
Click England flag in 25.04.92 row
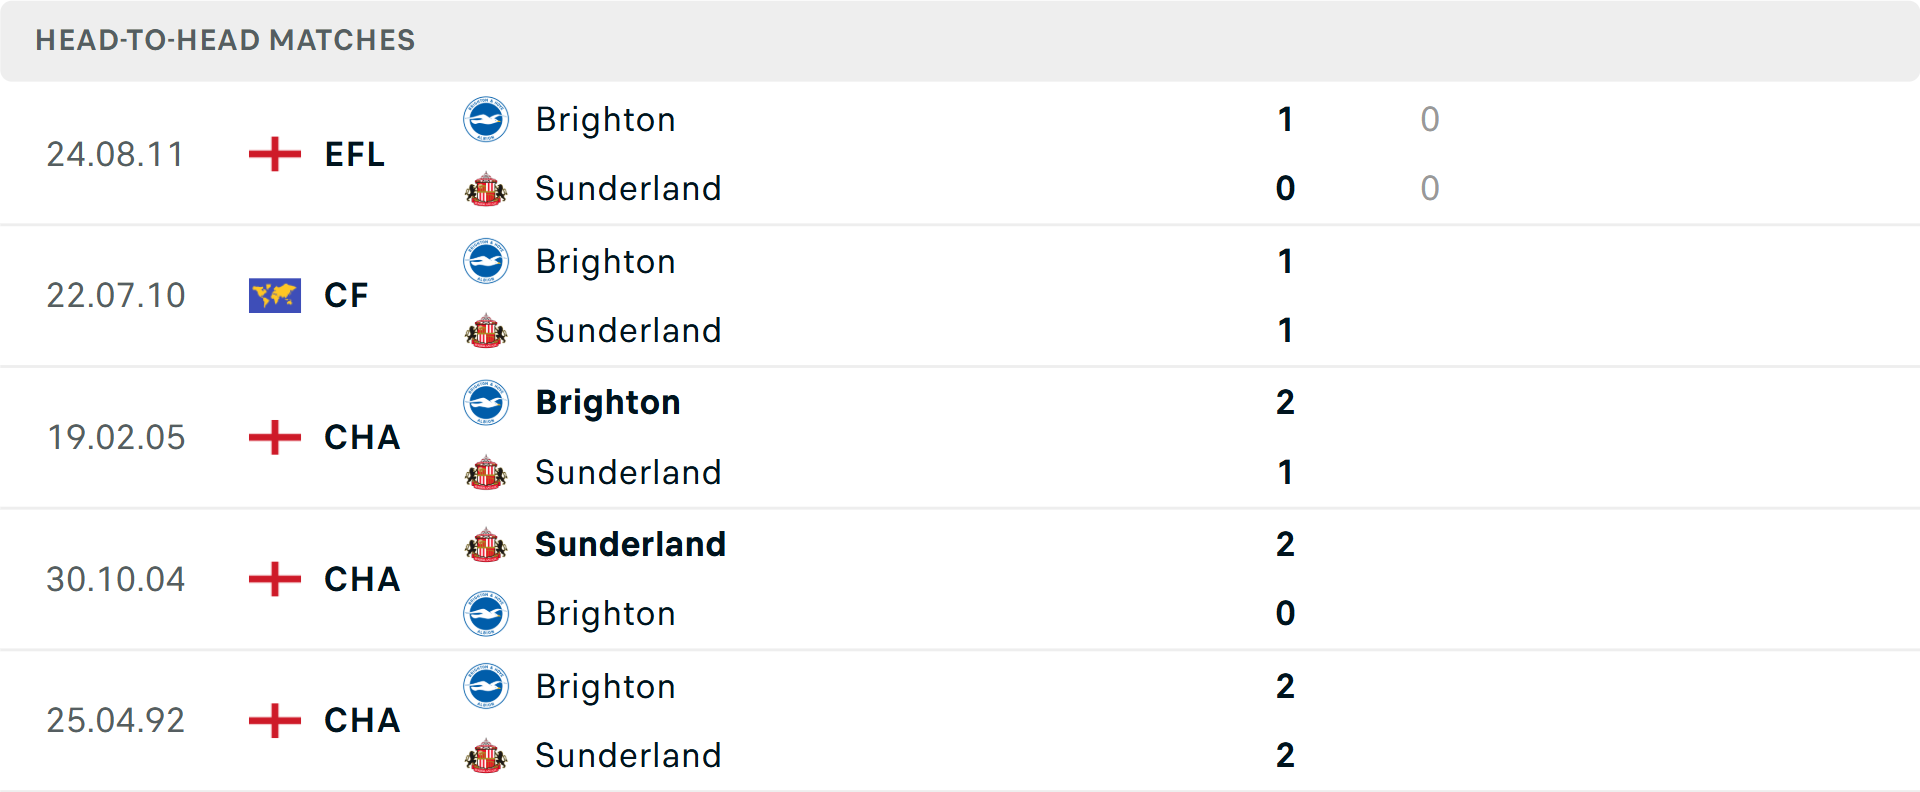pos(274,720)
